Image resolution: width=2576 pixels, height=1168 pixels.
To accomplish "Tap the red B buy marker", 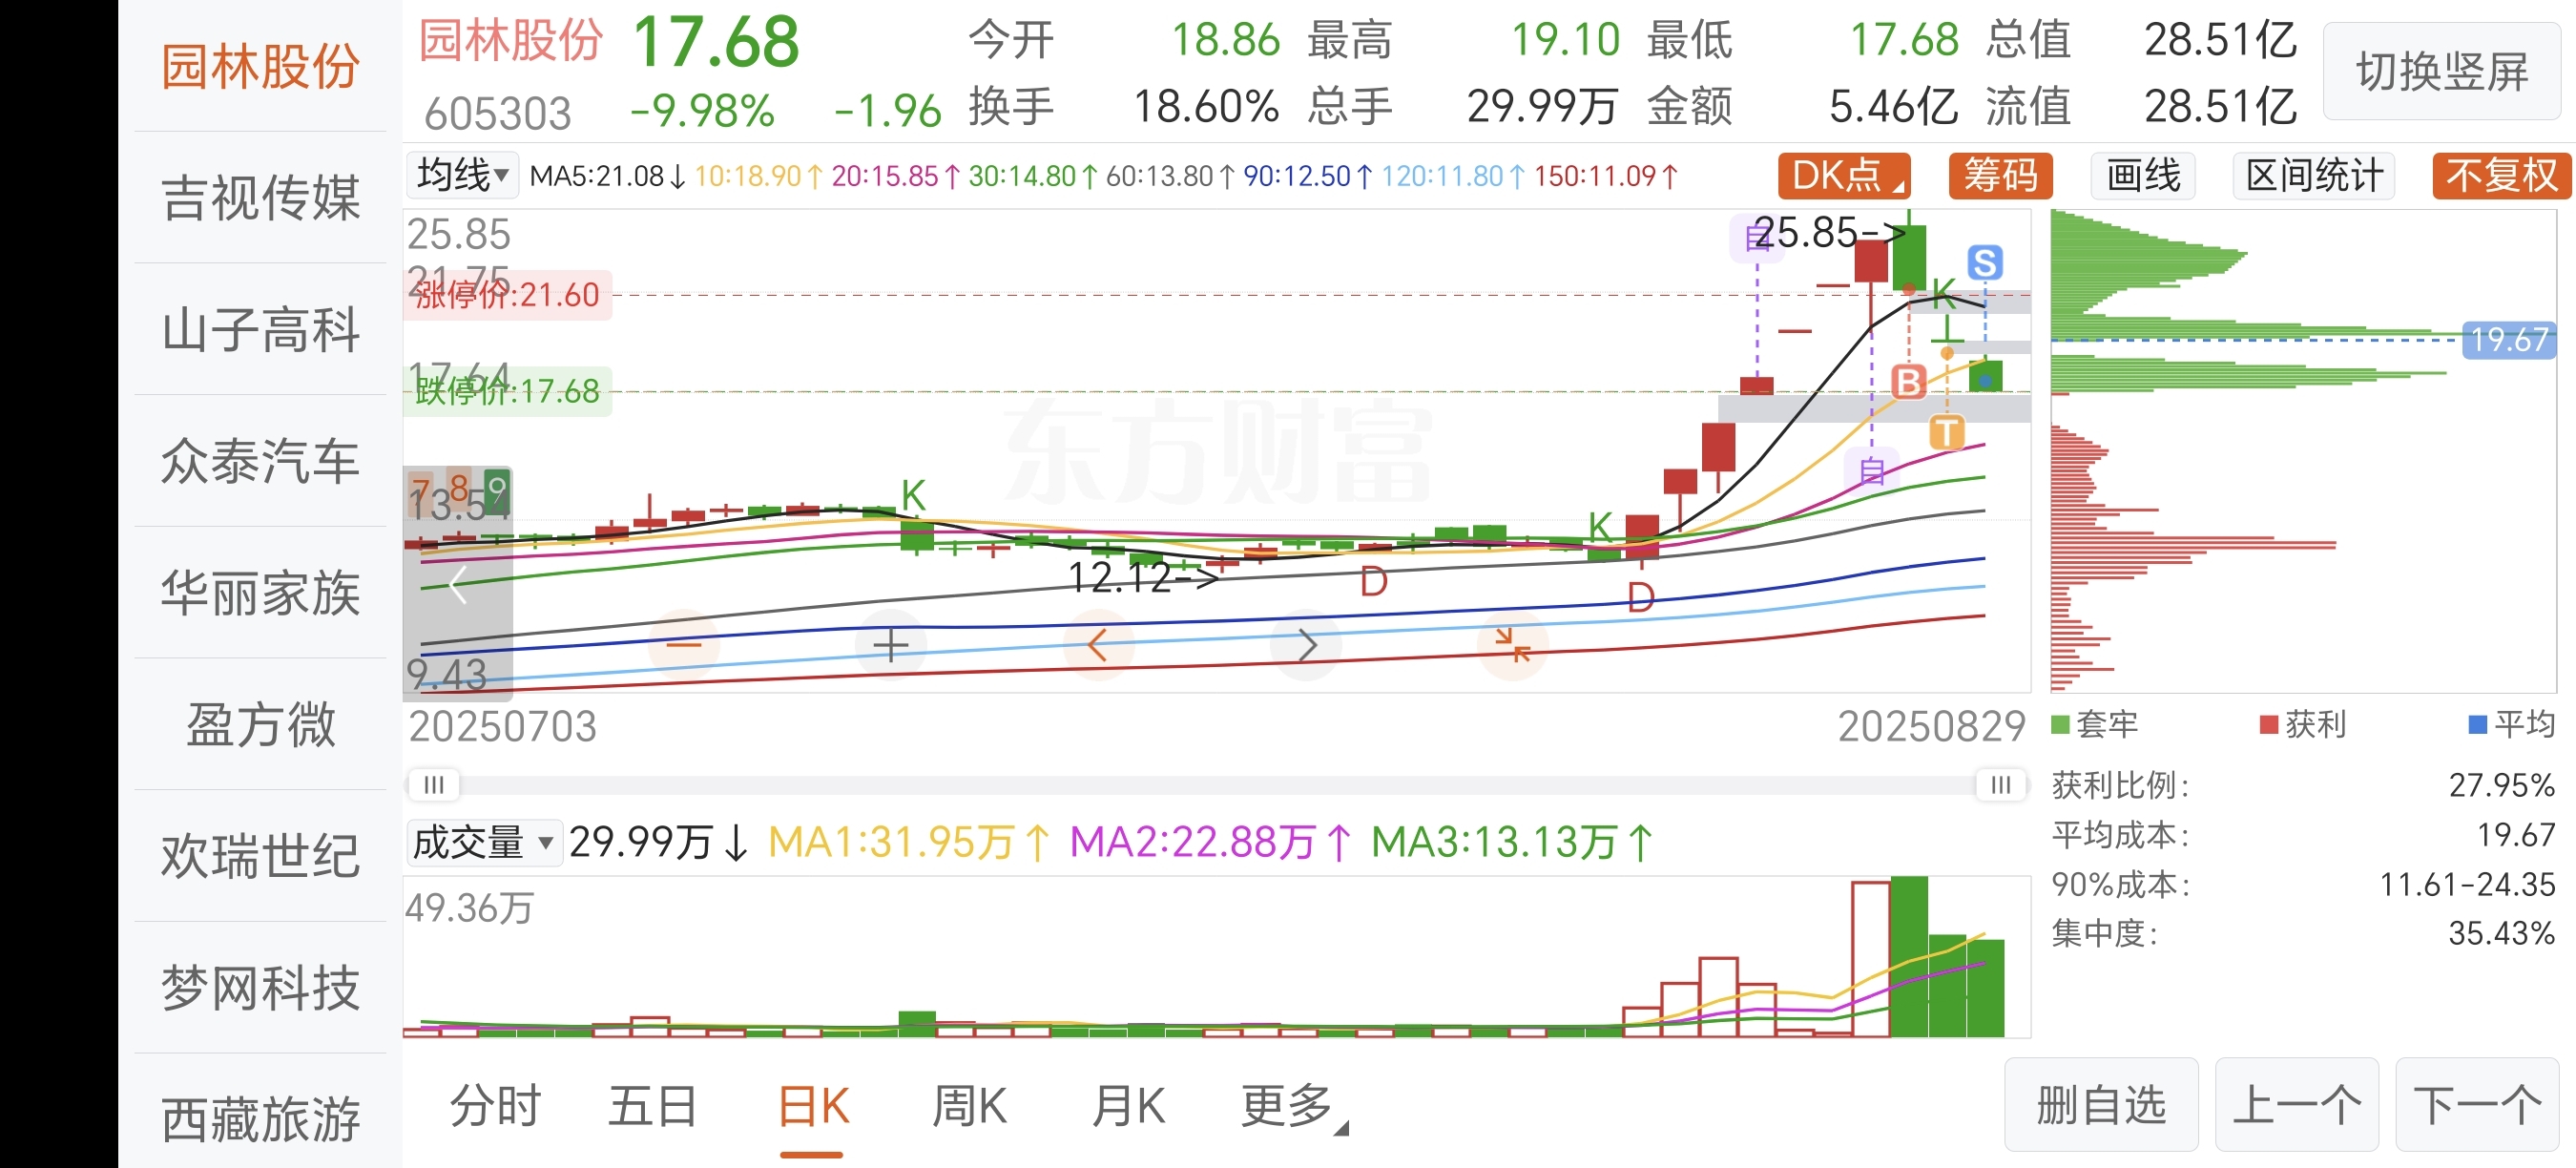I will click(x=1909, y=382).
